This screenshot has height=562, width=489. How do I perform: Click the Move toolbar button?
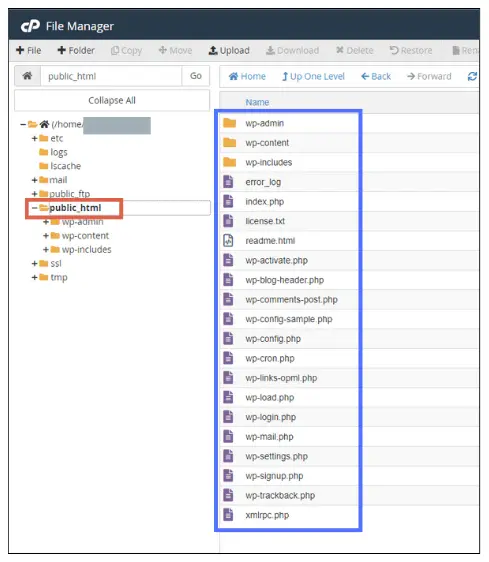pyautogui.click(x=175, y=51)
